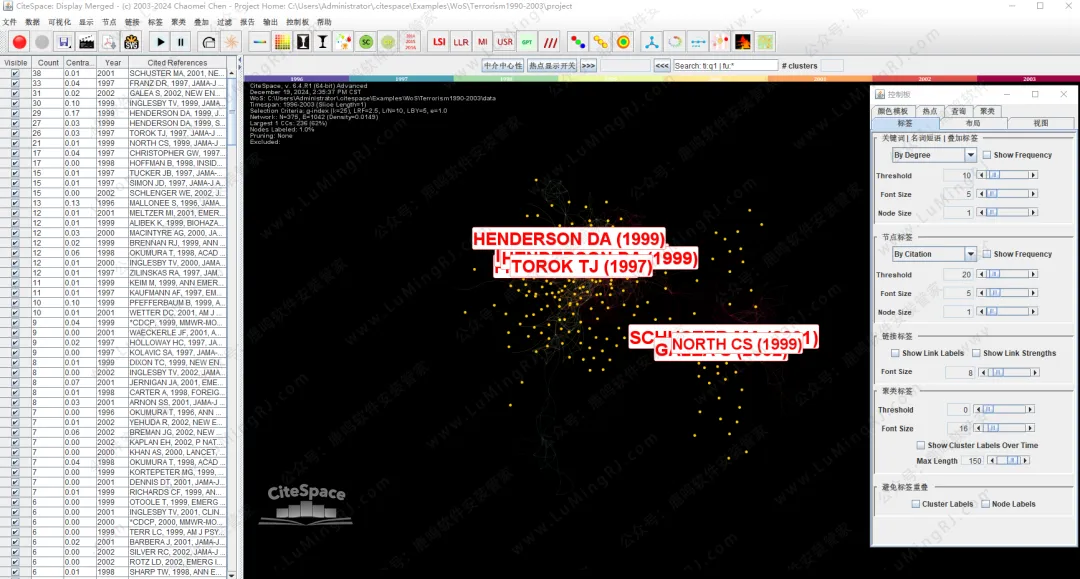Select LSI cluster labeling icon
The image size is (1080, 579).
(438, 42)
